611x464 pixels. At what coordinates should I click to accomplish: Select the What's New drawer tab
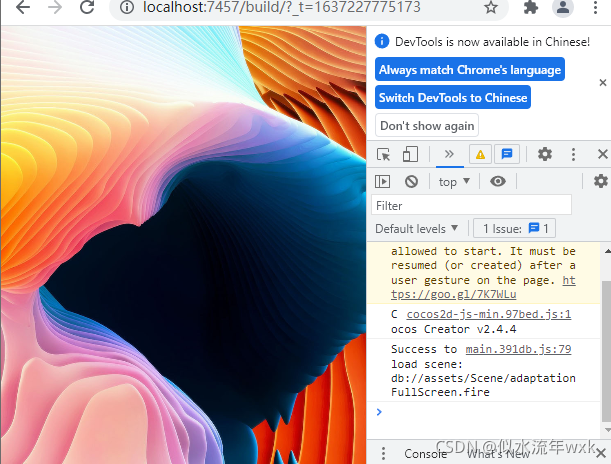tap(498, 454)
